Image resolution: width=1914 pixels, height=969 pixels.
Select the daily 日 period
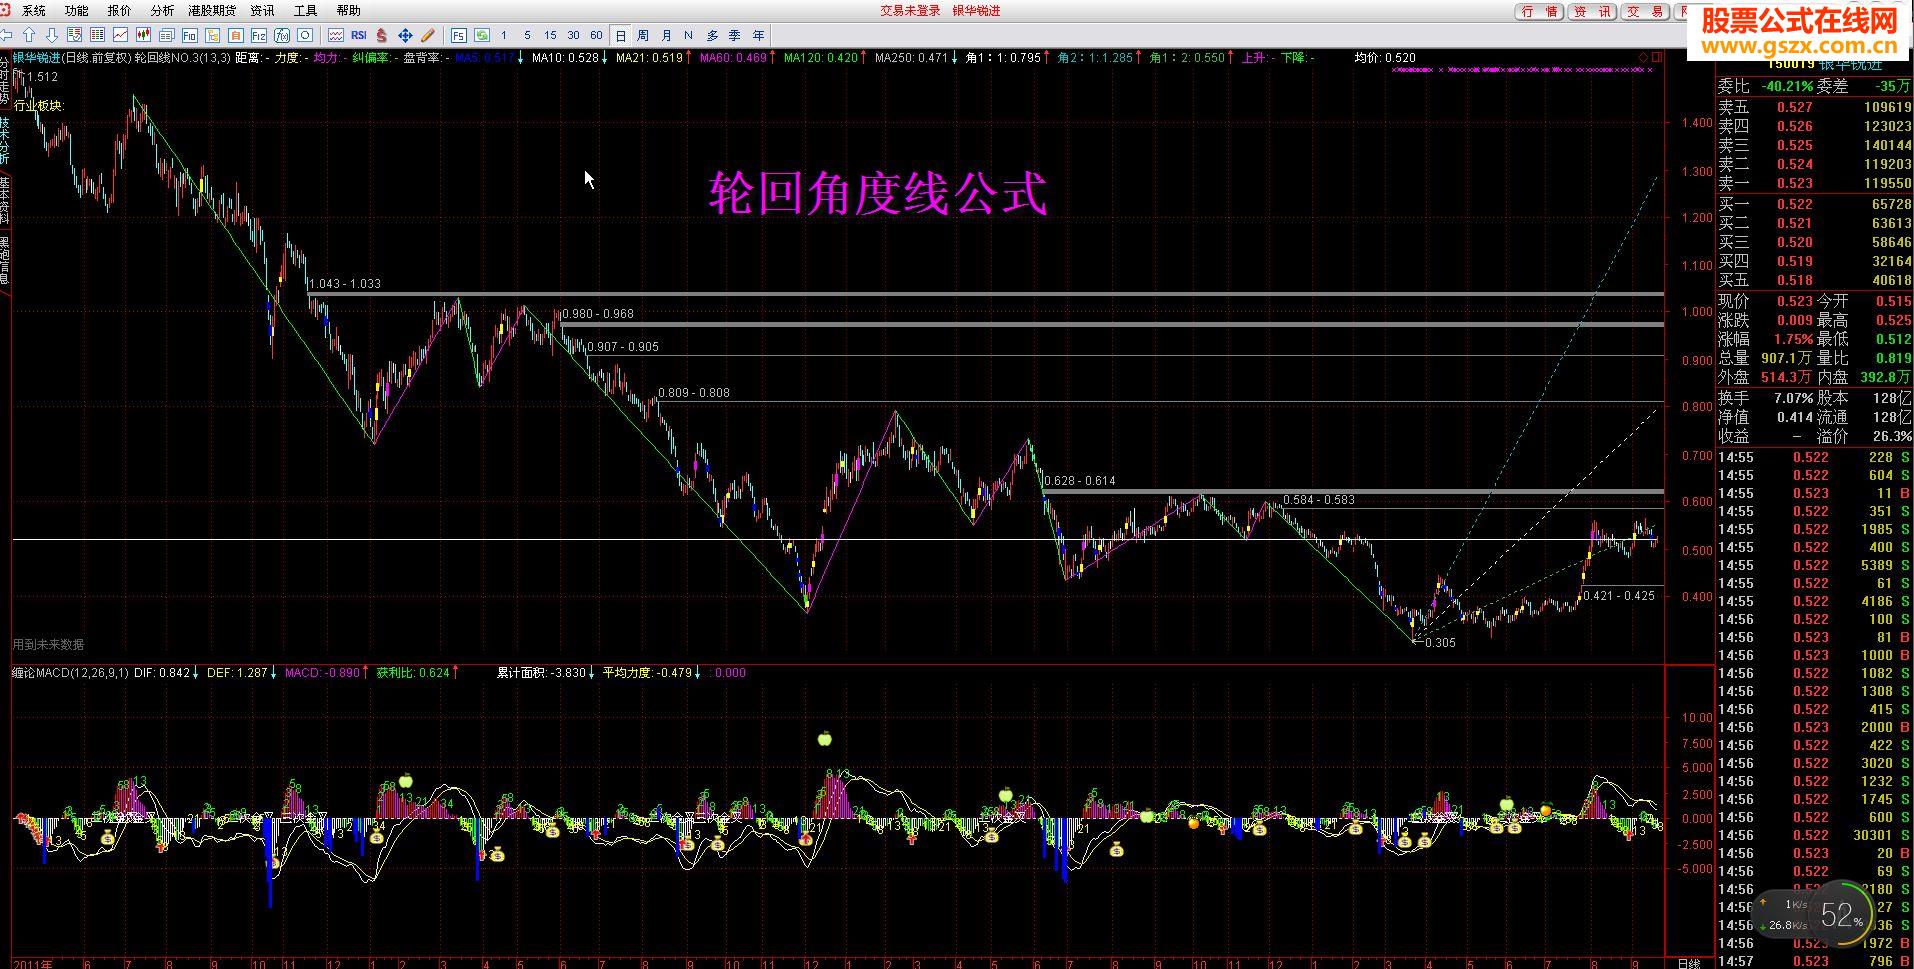pyautogui.click(x=620, y=35)
